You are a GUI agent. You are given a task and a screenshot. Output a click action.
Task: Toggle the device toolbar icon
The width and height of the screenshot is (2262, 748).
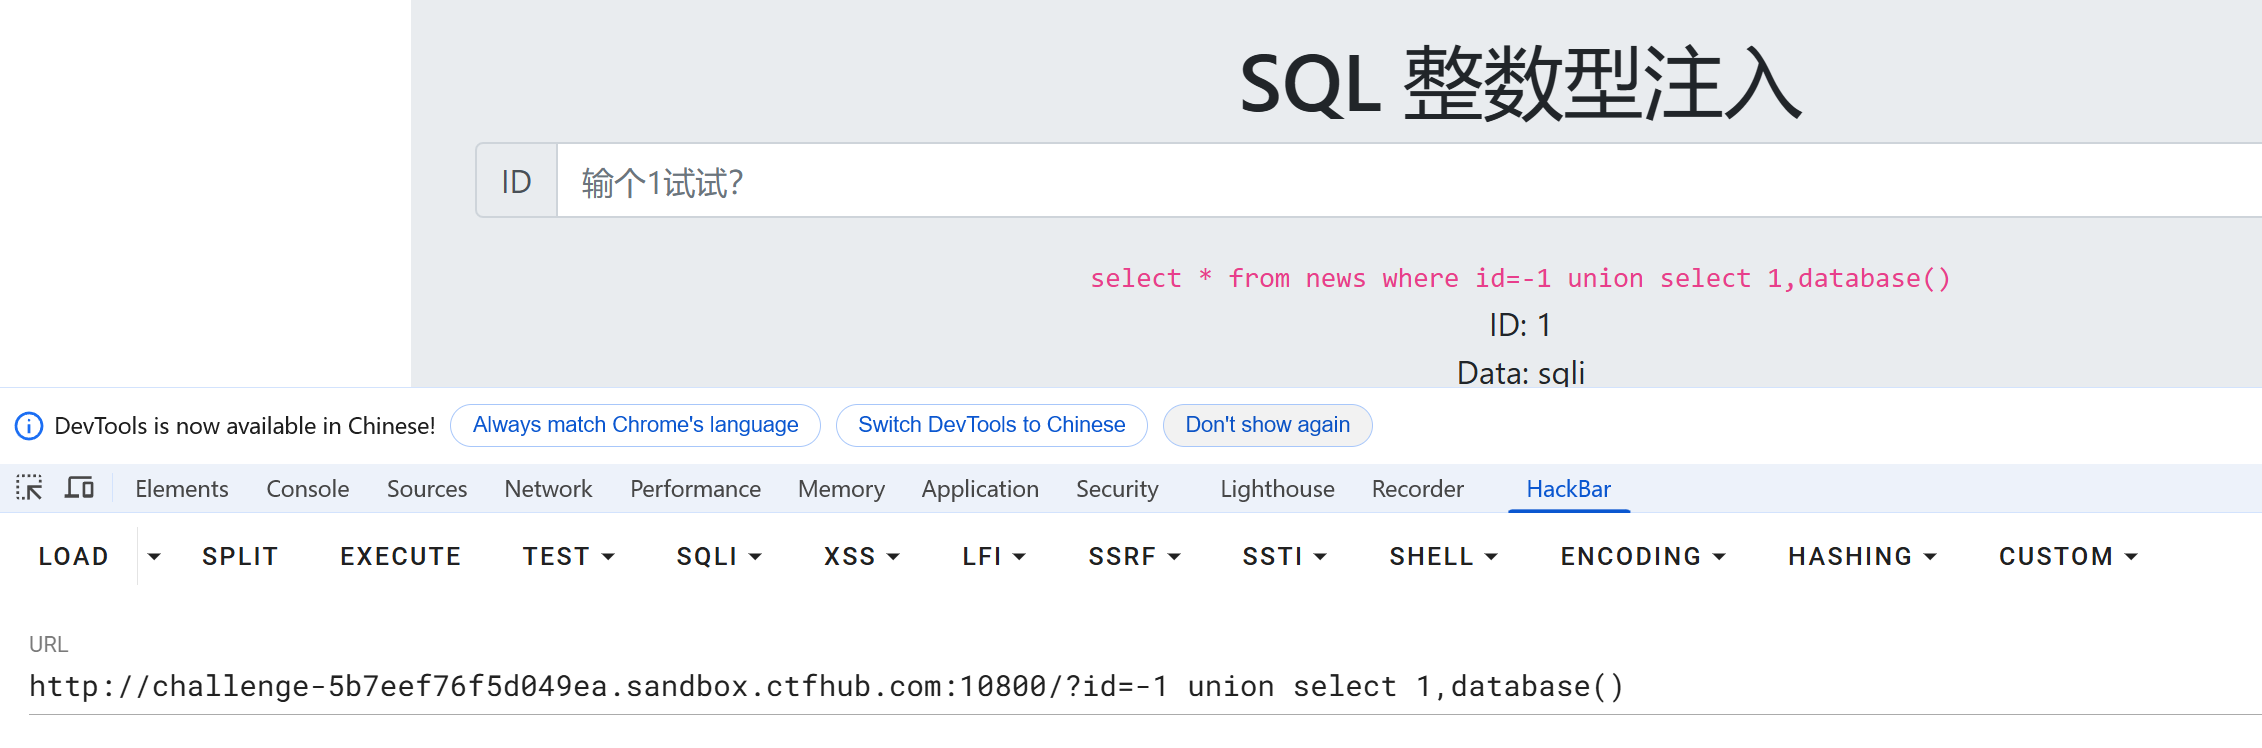(x=79, y=488)
